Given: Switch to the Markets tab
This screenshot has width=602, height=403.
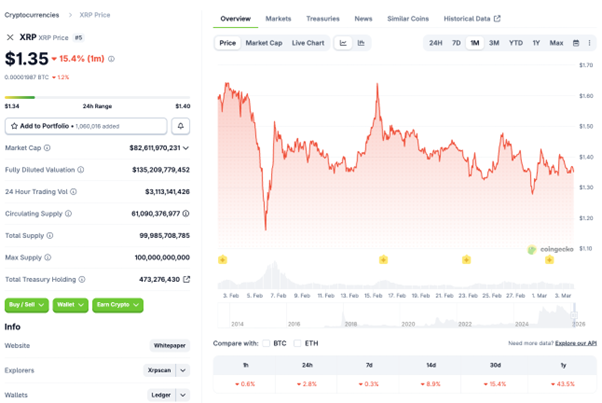Looking at the screenshot, I should (x=278, y=18).
